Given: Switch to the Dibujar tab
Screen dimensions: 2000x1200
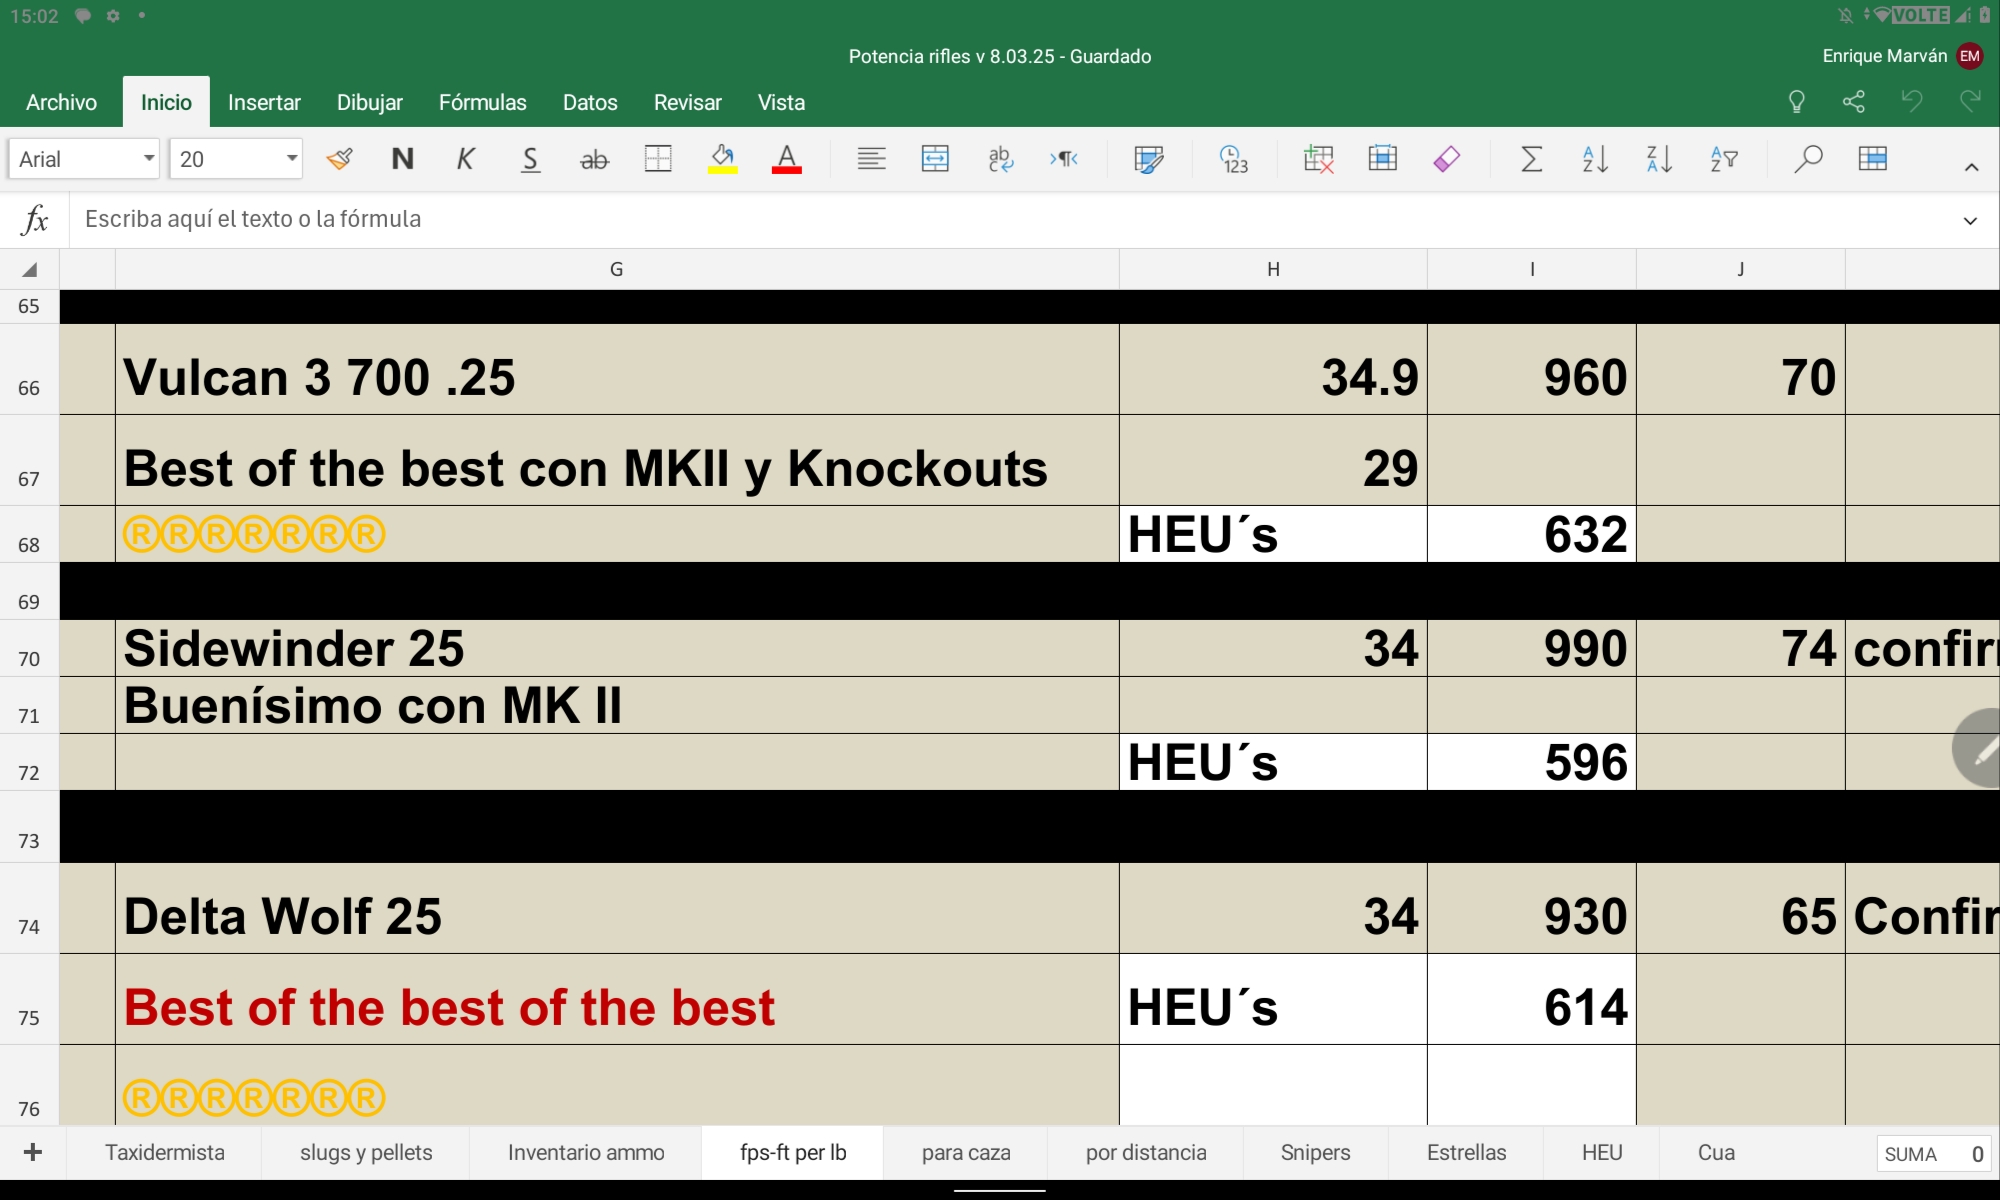Looking at the screenshot, I should tap(370, 102).
